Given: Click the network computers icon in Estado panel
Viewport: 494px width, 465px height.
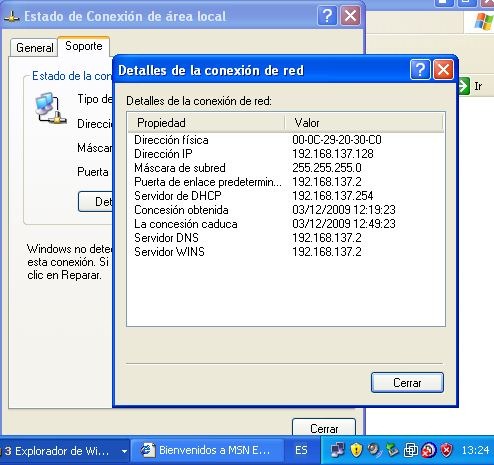Looking at the screenshot, I should click(x=50, y=108).
